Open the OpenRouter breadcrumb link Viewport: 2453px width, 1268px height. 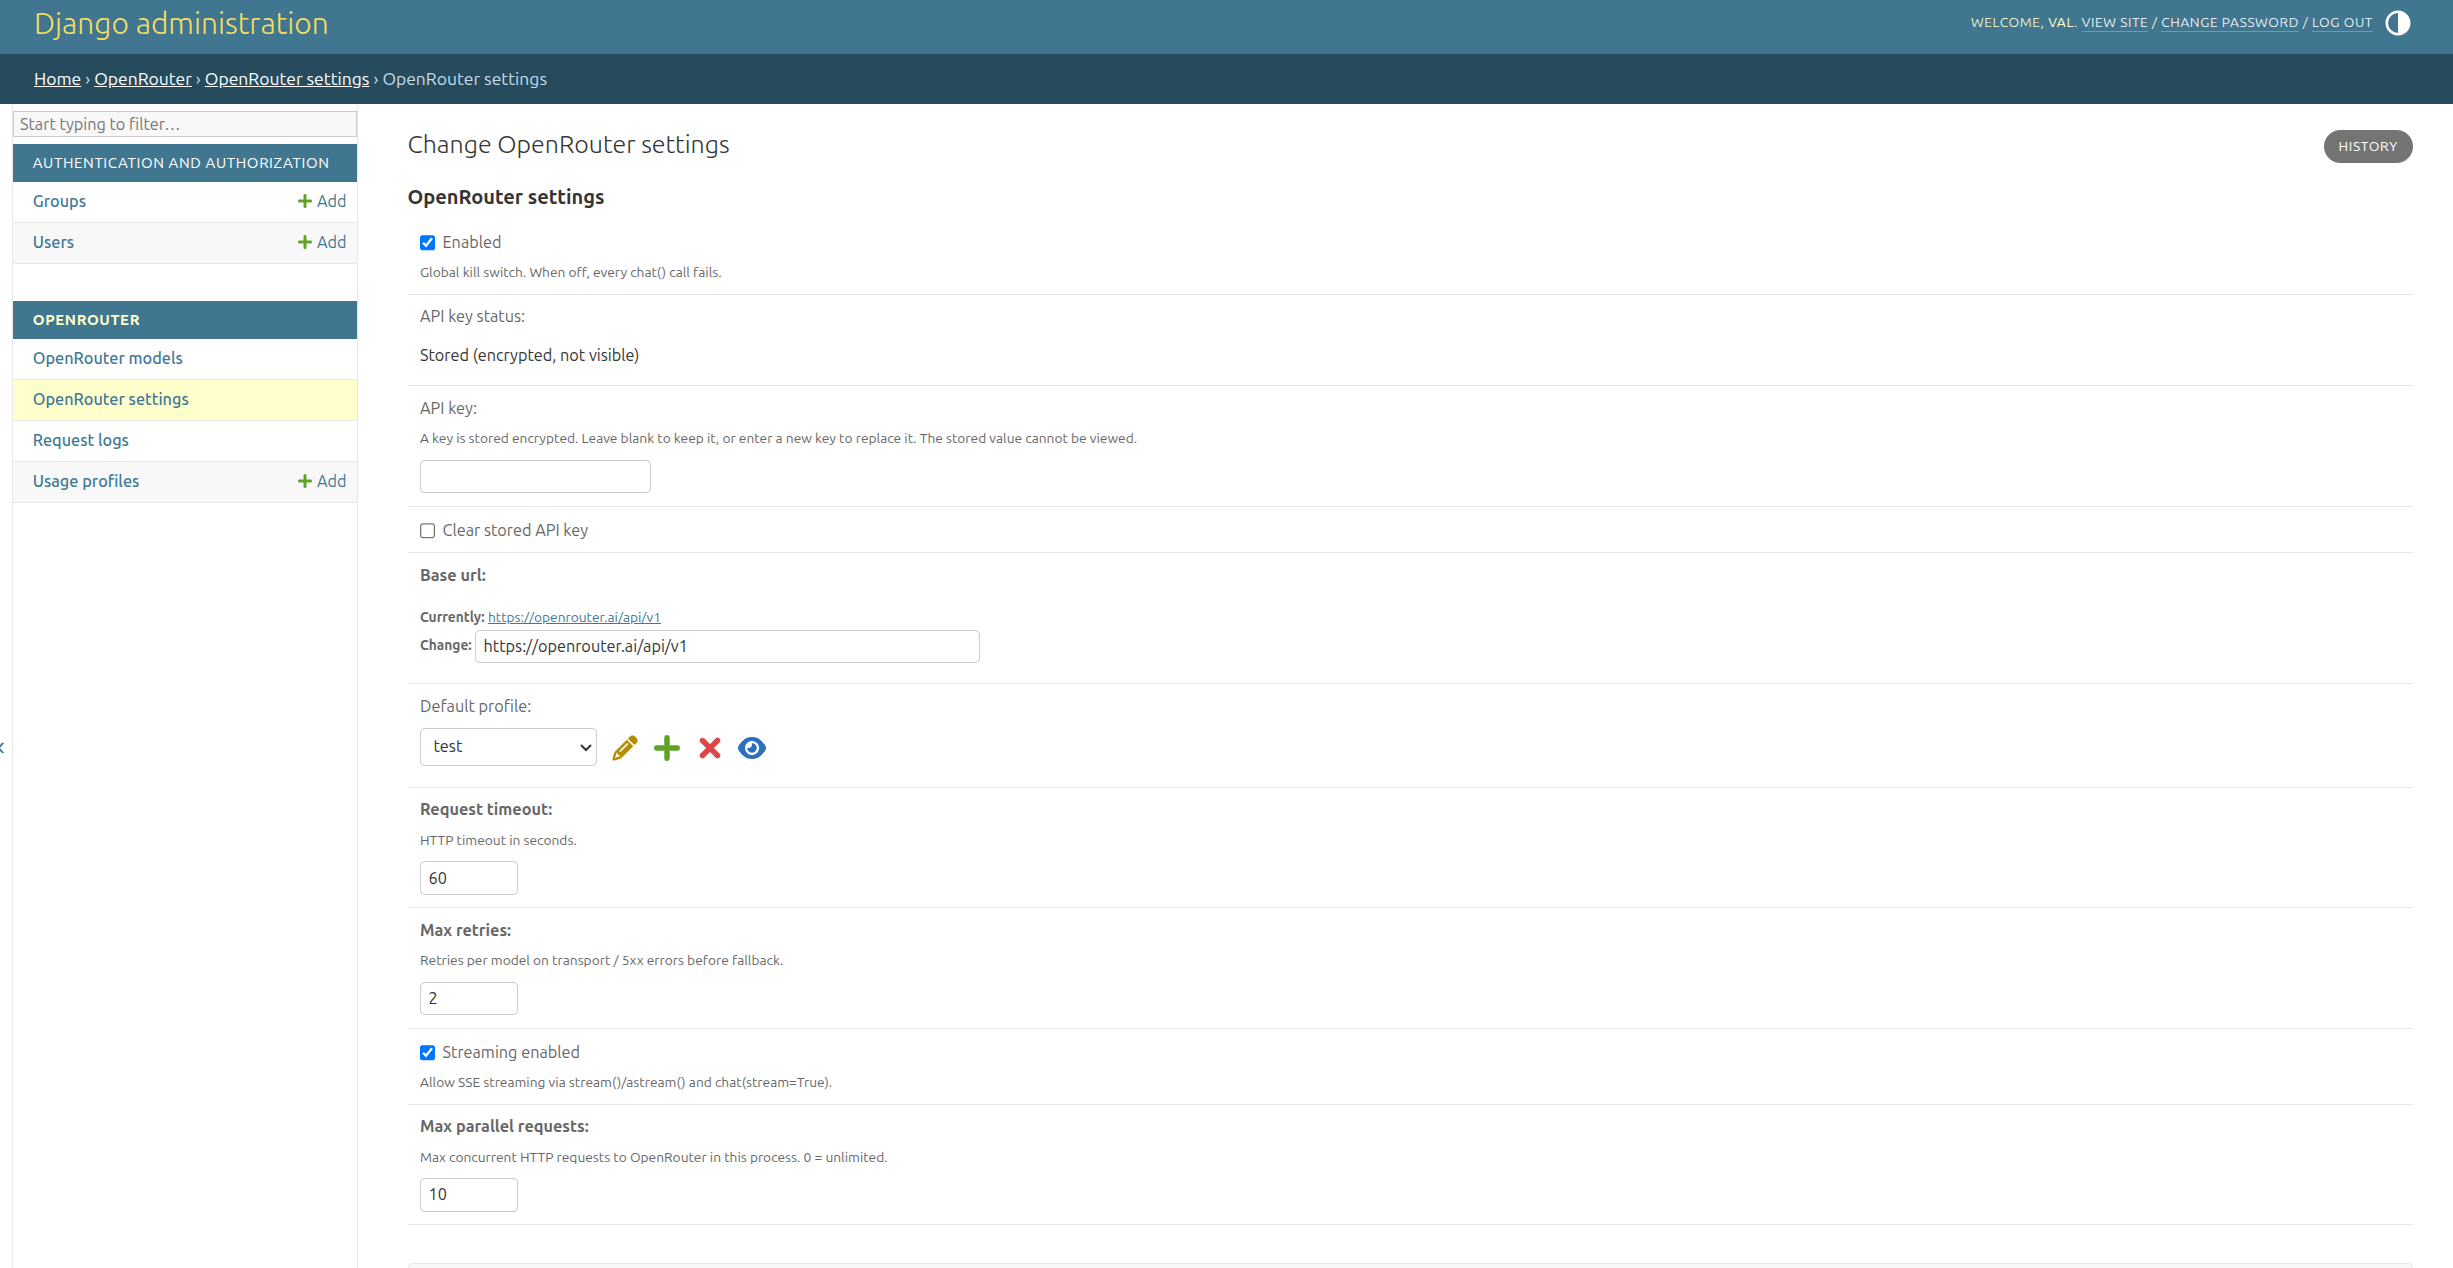tap(143, 79)
